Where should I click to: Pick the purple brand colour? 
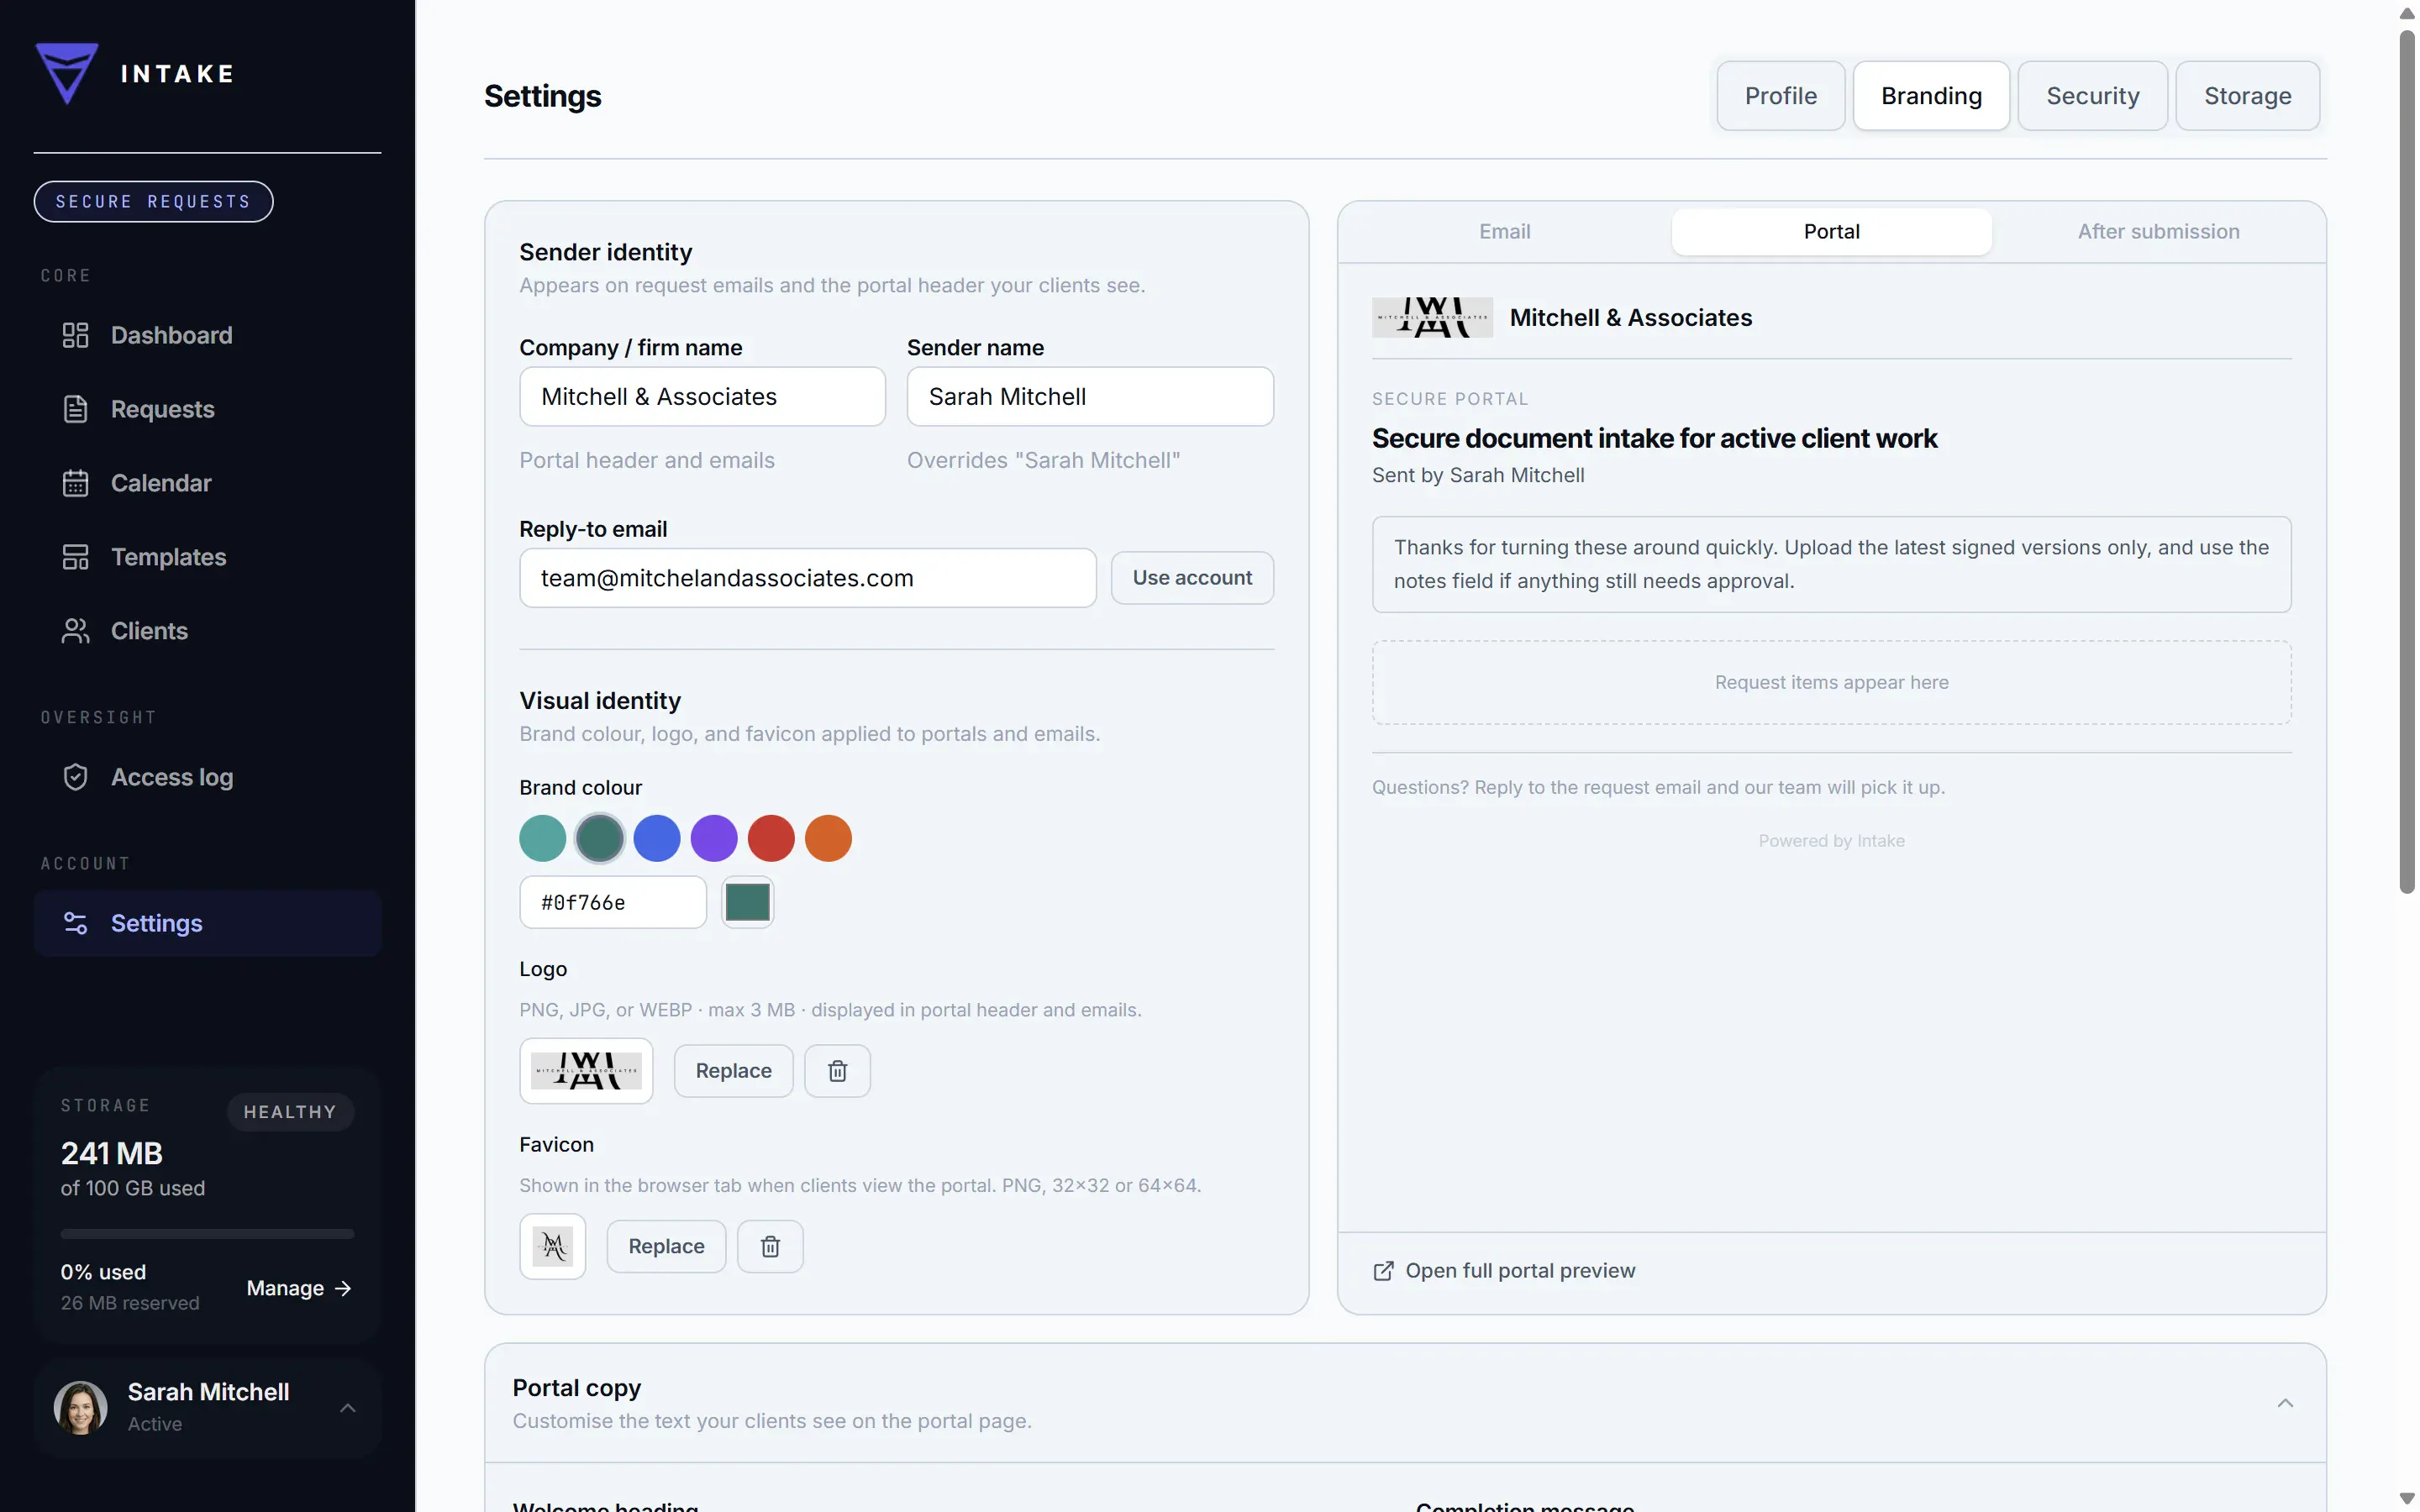click(714, 838)
